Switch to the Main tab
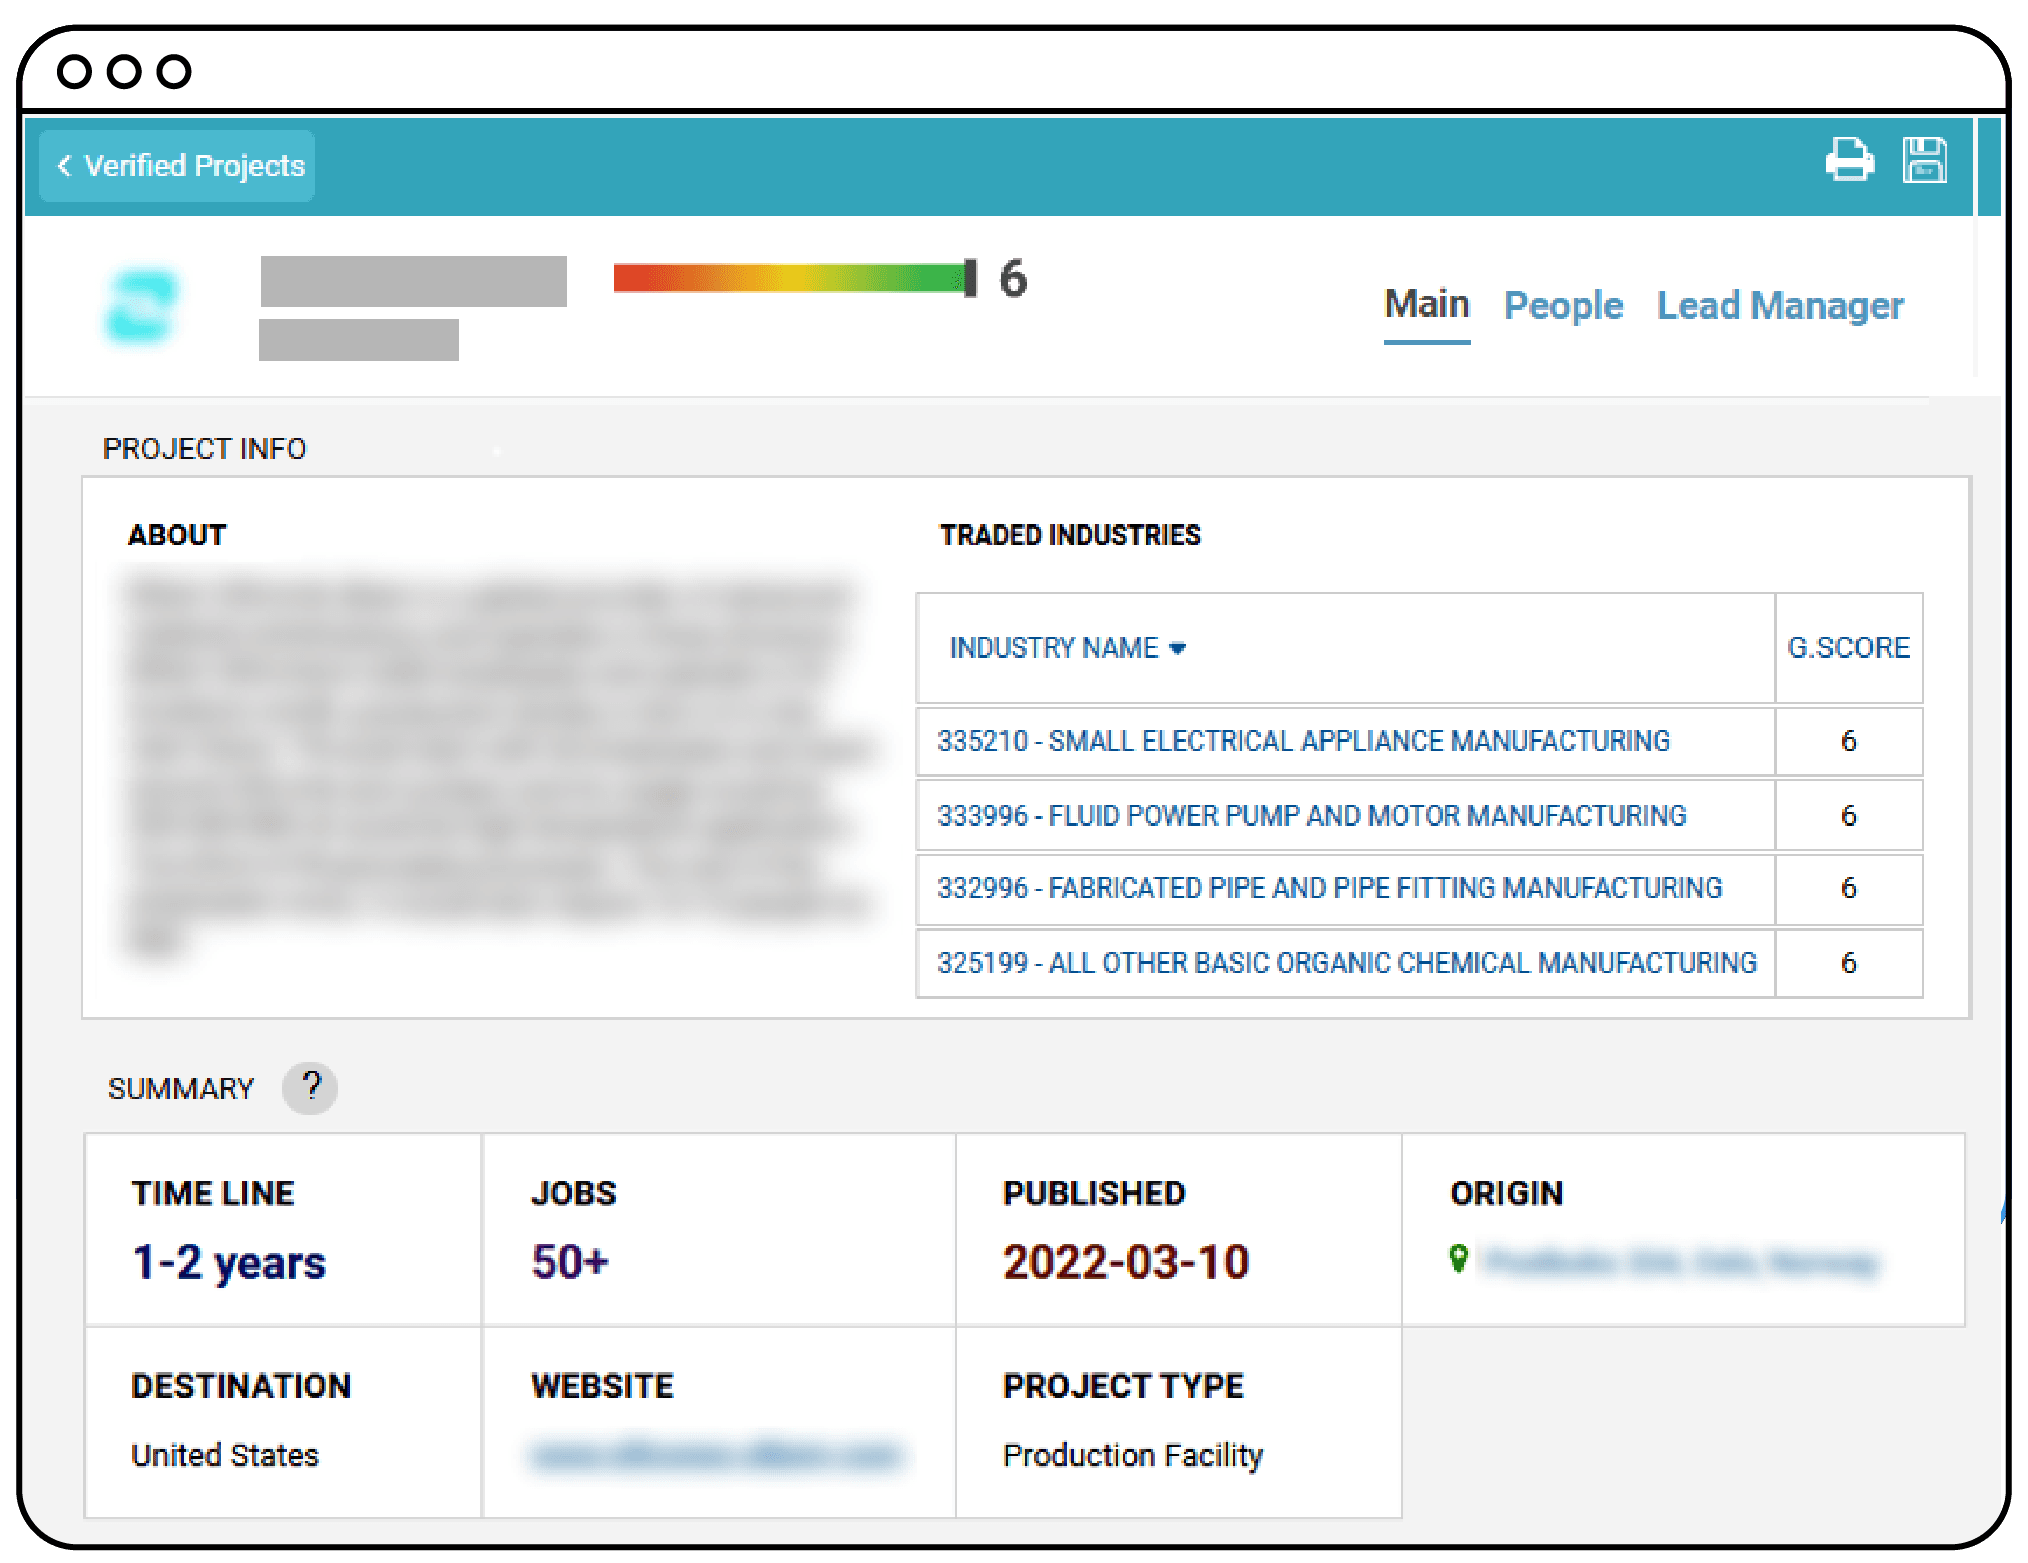The image size is (2028, 1563). (1426, 305)
